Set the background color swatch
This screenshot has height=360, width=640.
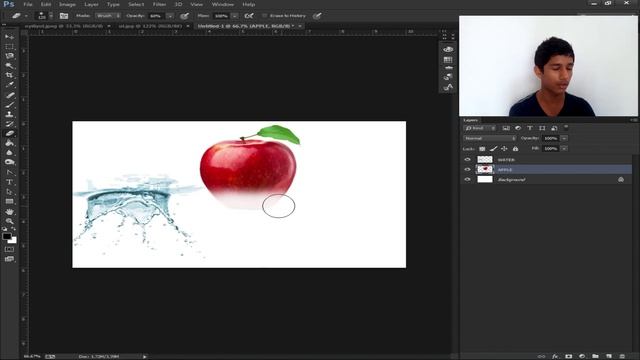coord(13,240)
